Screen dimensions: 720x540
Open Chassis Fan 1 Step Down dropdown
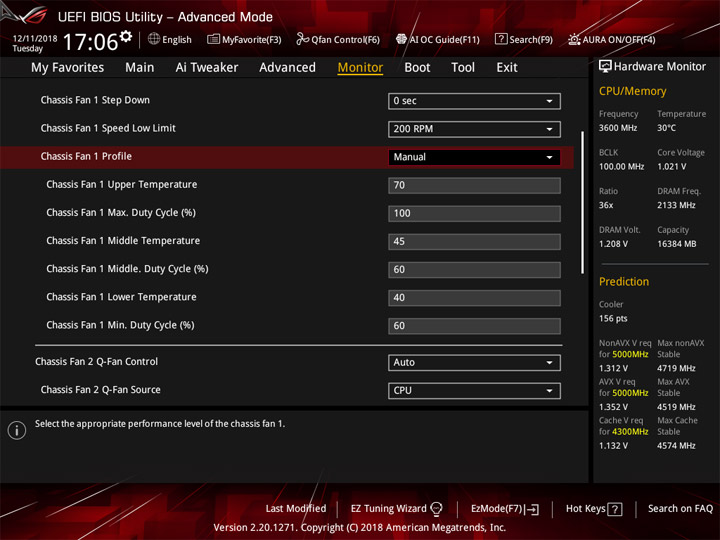click(474, 101)
